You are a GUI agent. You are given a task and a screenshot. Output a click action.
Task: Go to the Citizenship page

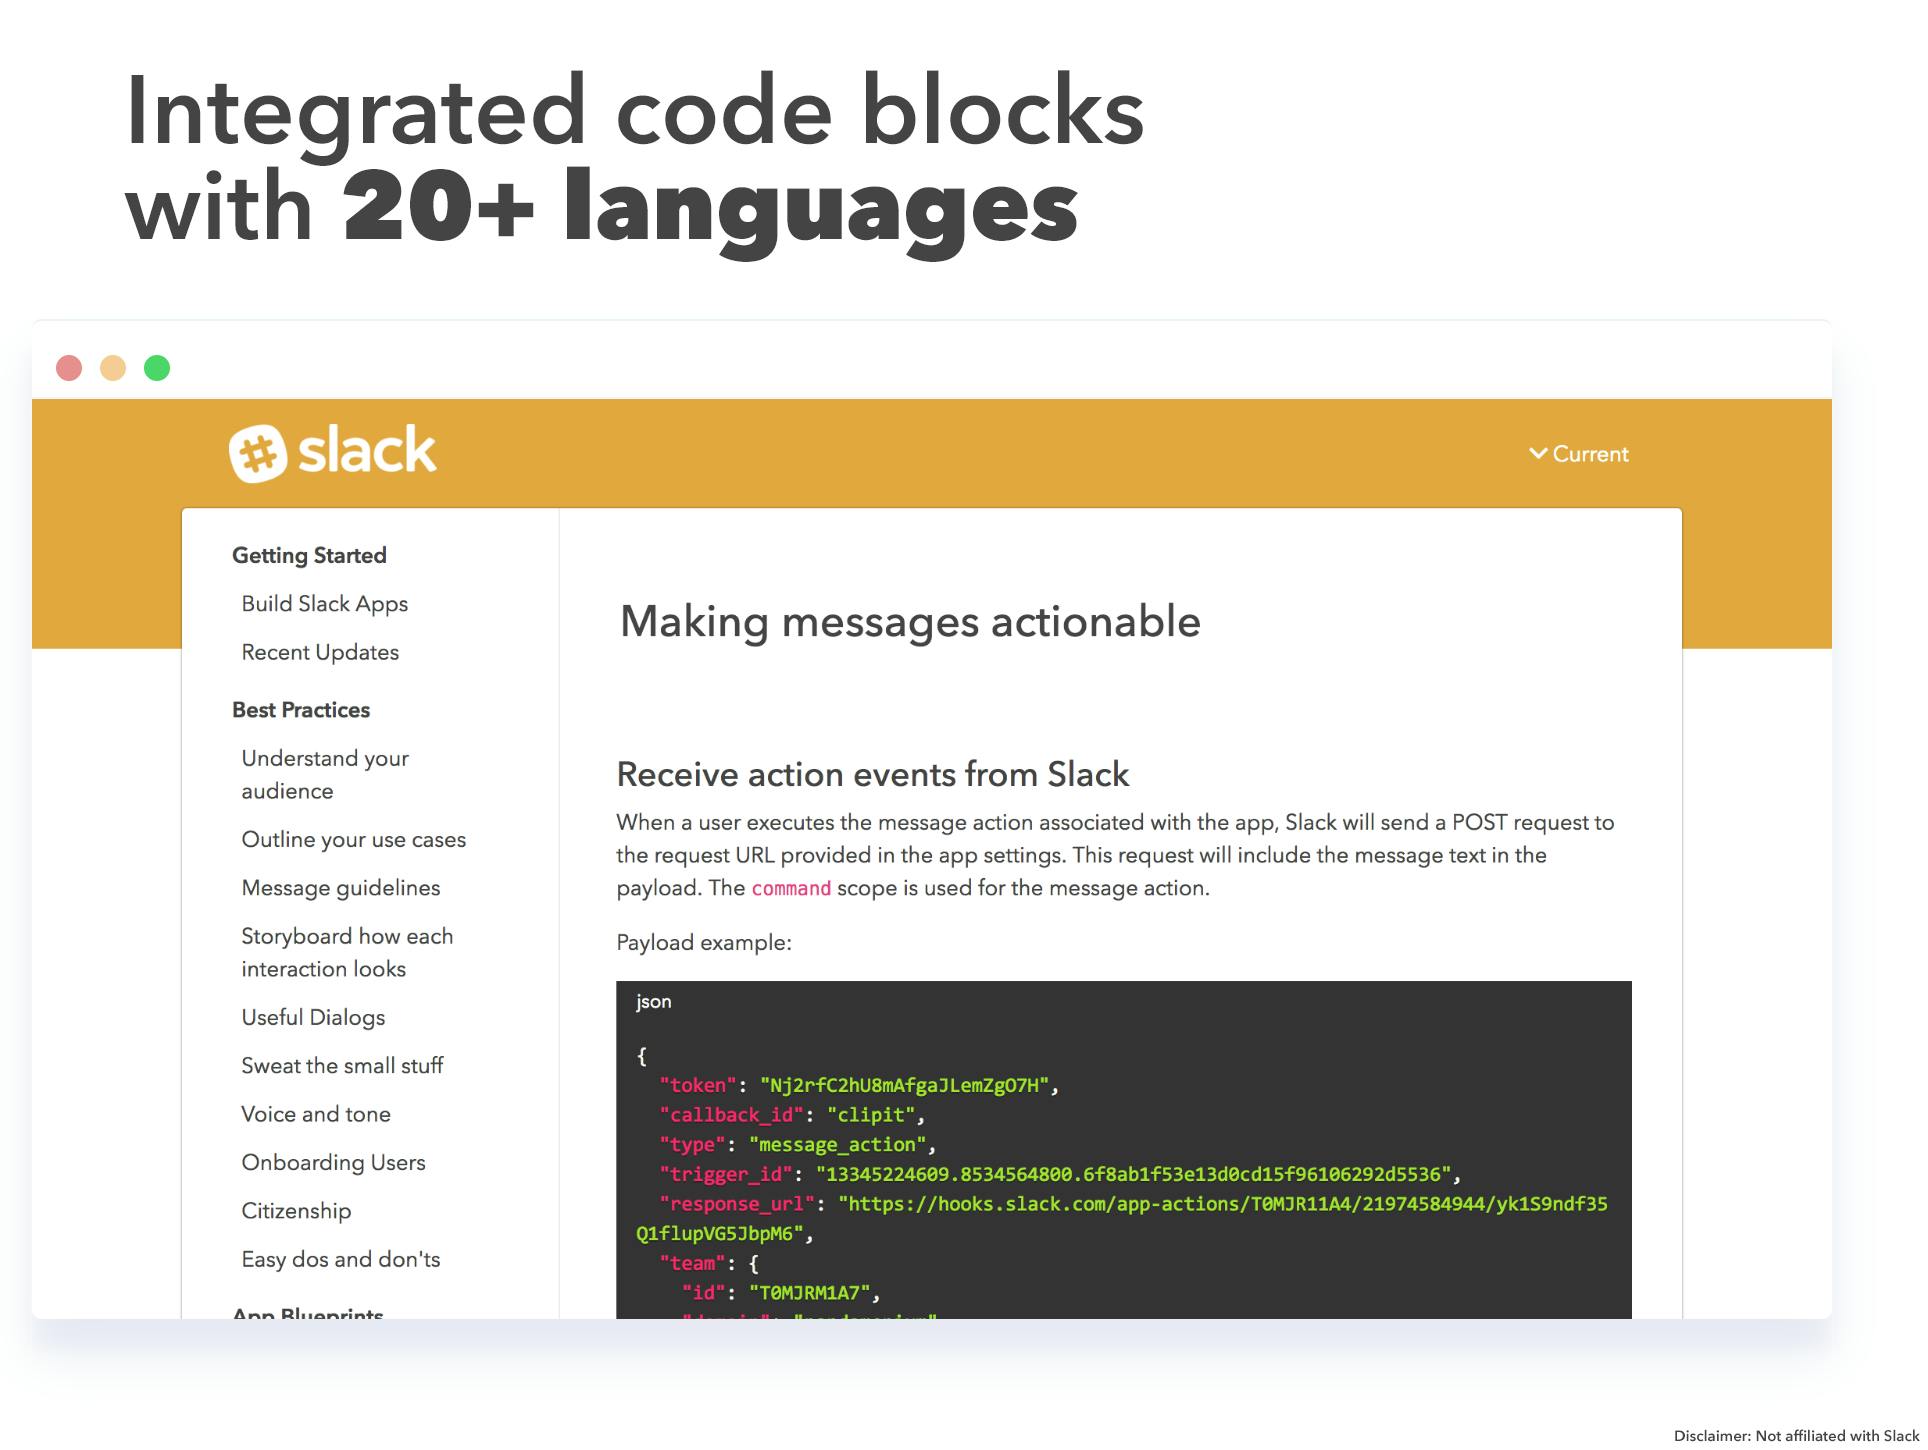tap(296, 1211)
